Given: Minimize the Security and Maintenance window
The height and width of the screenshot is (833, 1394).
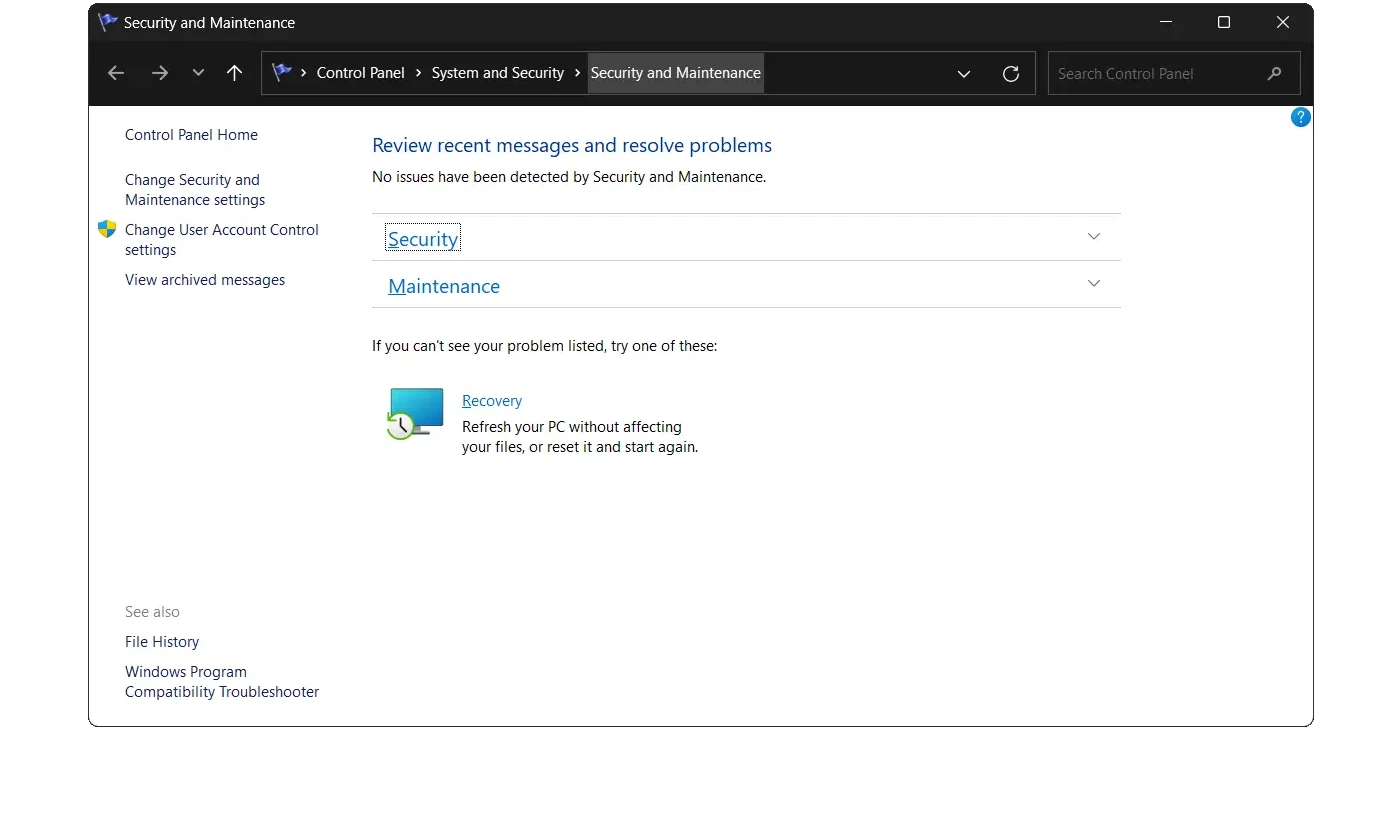Looking at the screenshot, I should (x=1165, y=22).
